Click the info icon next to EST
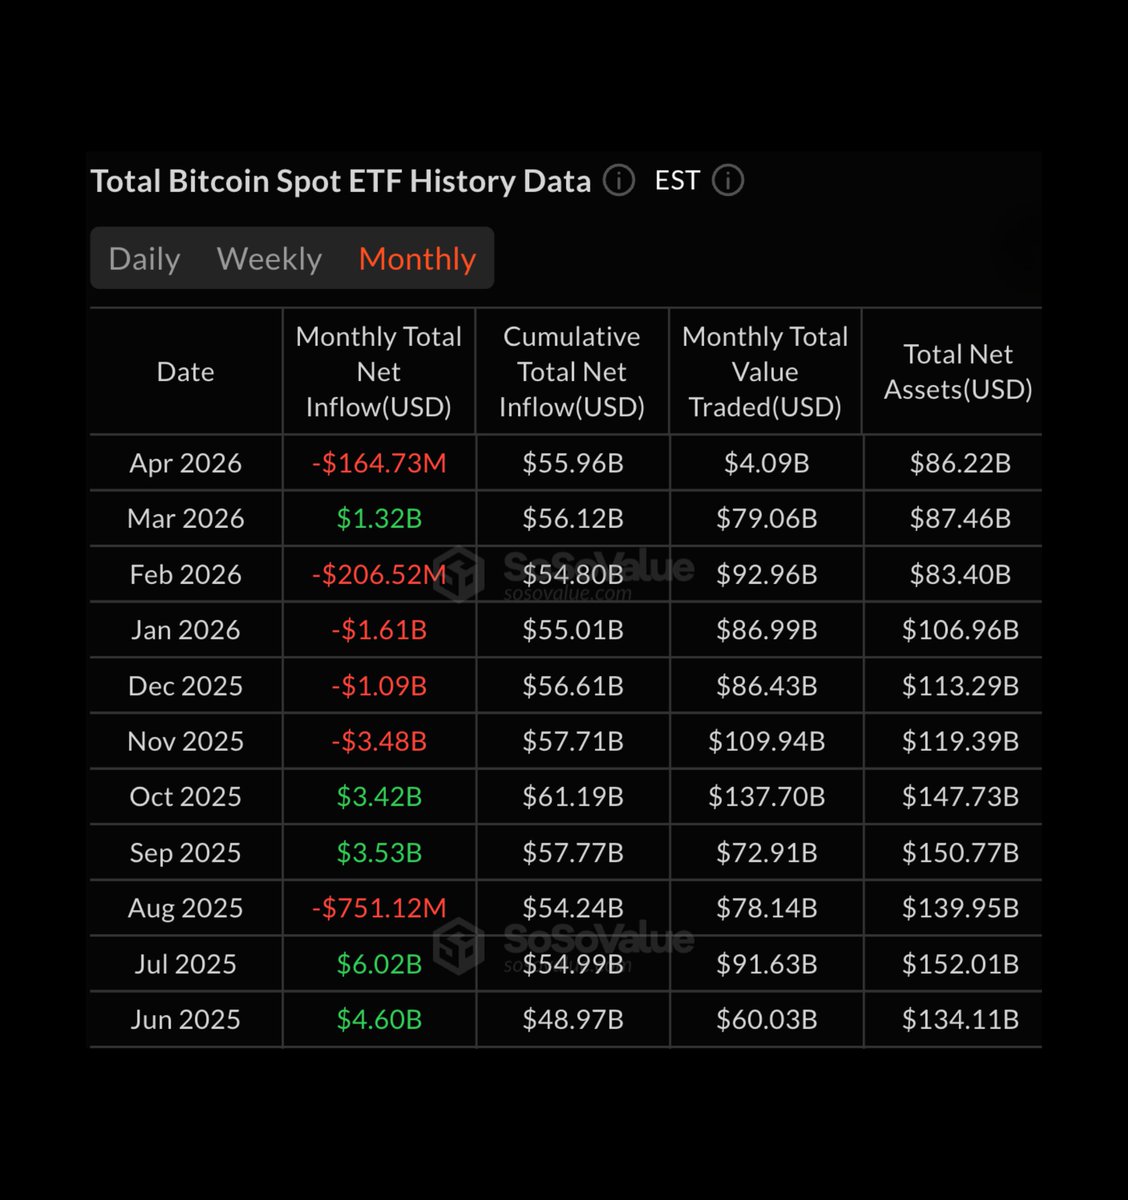Image resolution: width=1128 pixels, height=1200 pixels. (x=727, y=181)
